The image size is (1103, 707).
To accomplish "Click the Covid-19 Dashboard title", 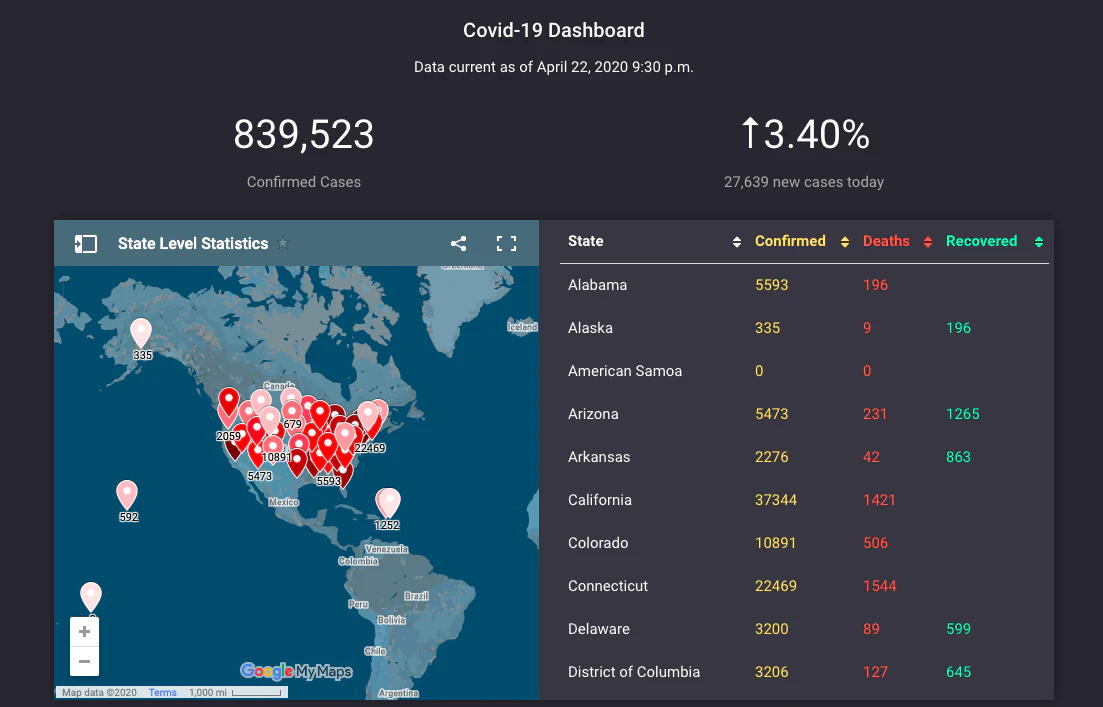I will coord(554,30).
